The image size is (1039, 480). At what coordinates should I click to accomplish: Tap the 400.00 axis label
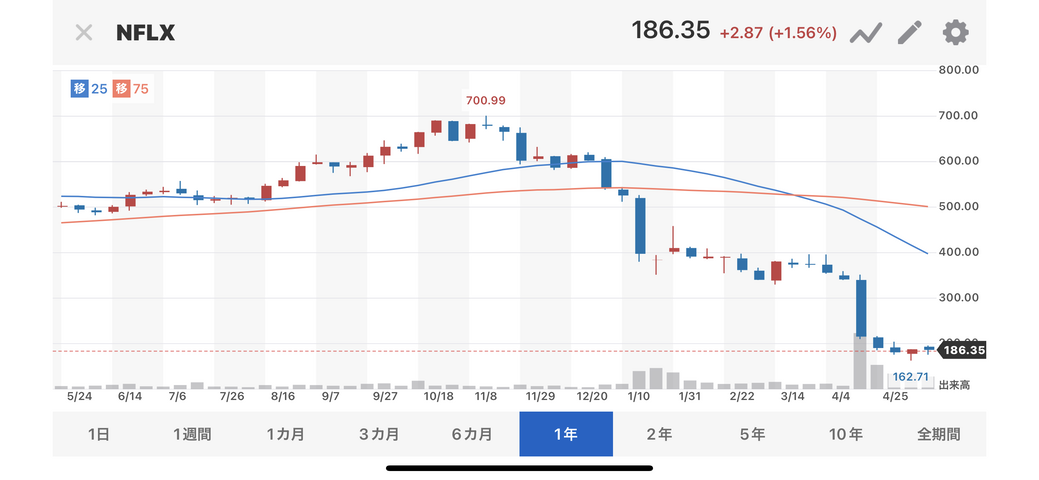[x=959, y=253]
